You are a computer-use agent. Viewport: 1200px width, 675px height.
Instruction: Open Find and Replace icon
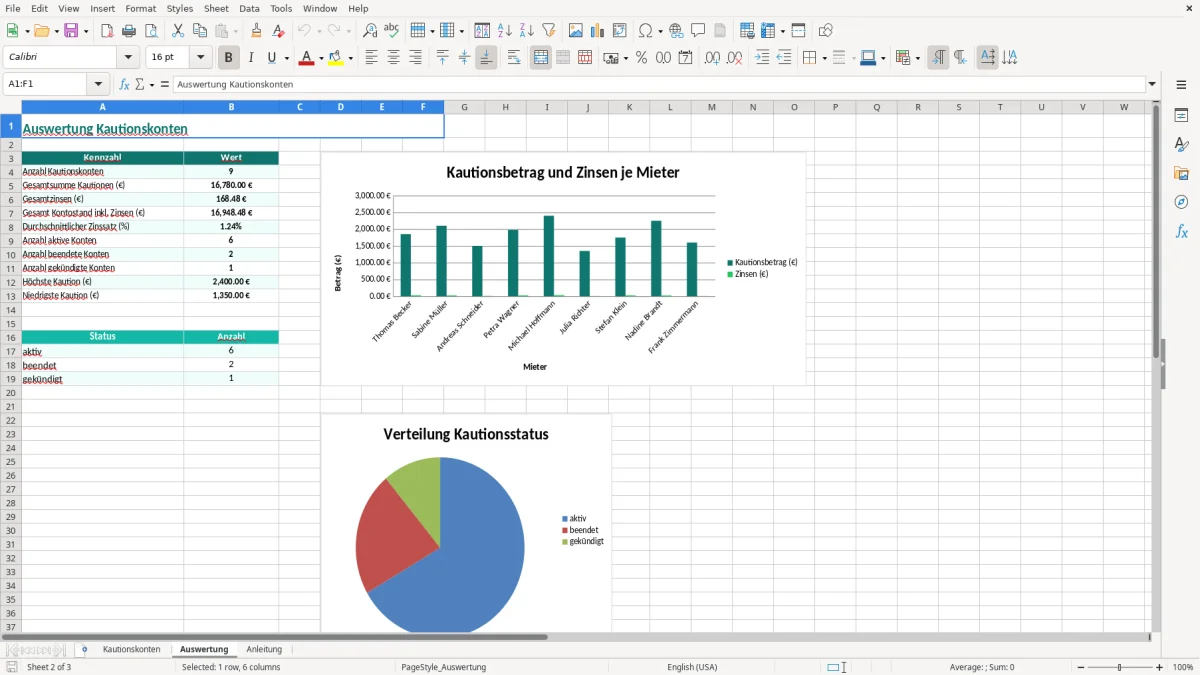(x=370, y=31)
